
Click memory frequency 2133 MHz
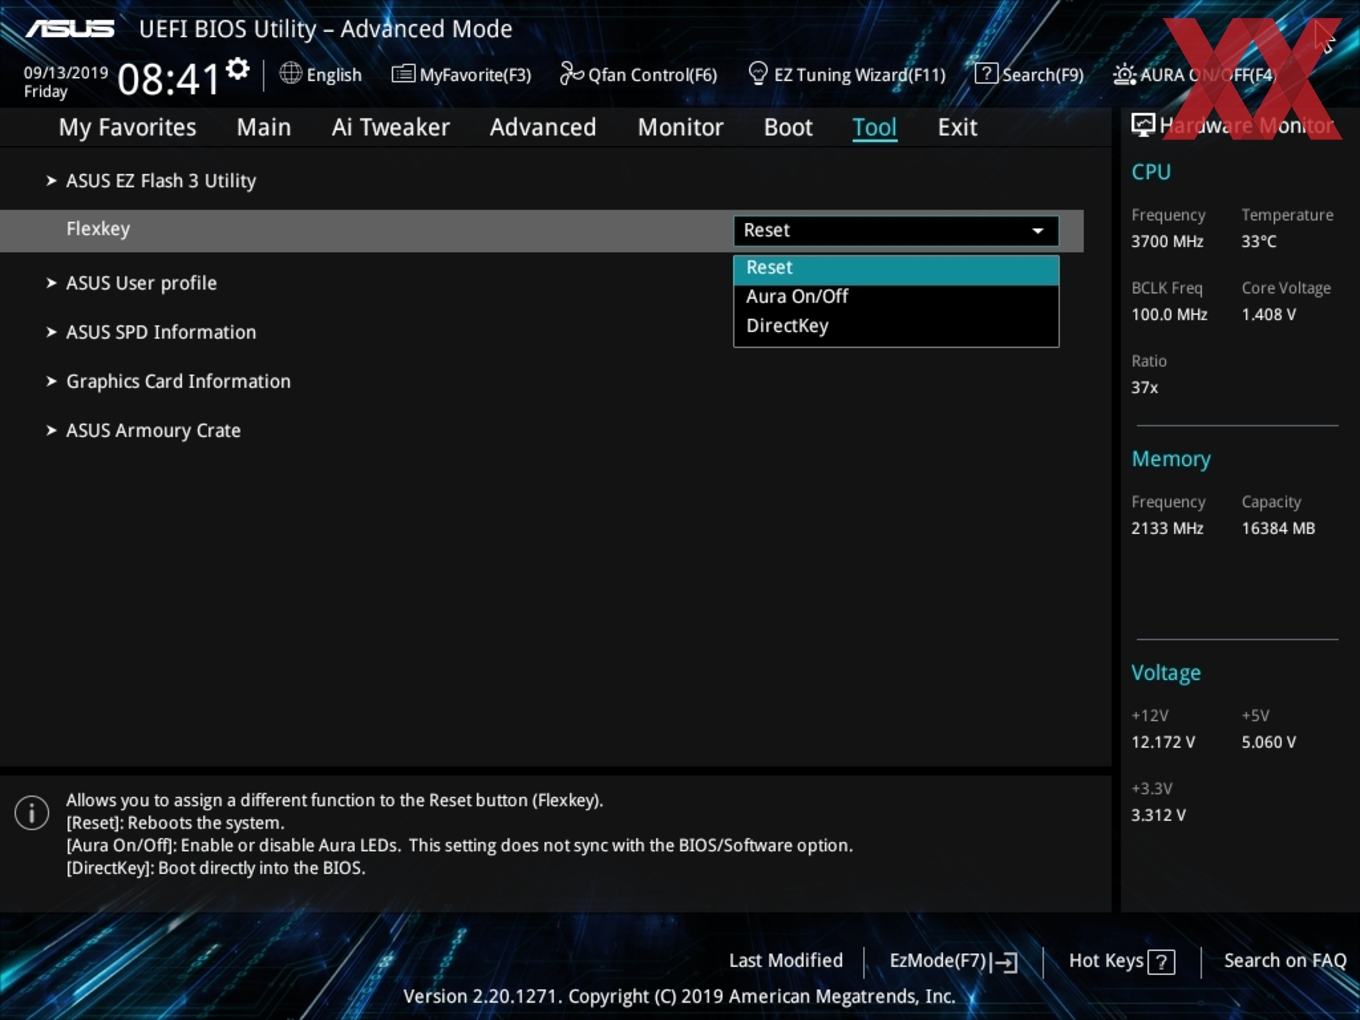[x=1167, y=529]
